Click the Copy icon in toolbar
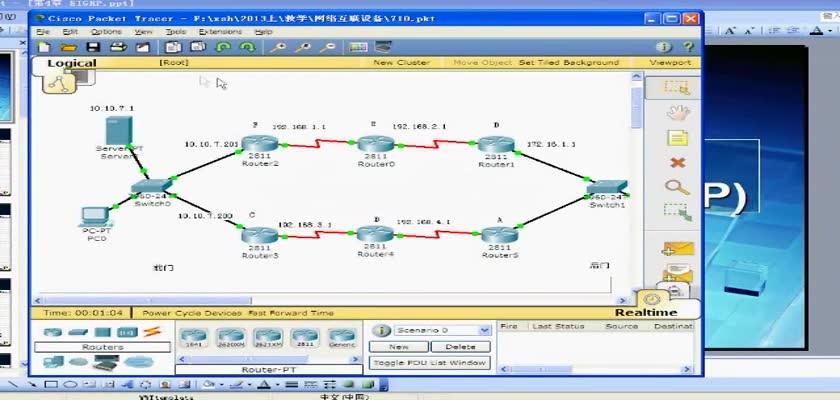Image resolution: width=840 pixels, height=400 pixels. click(x=173, y=47)
